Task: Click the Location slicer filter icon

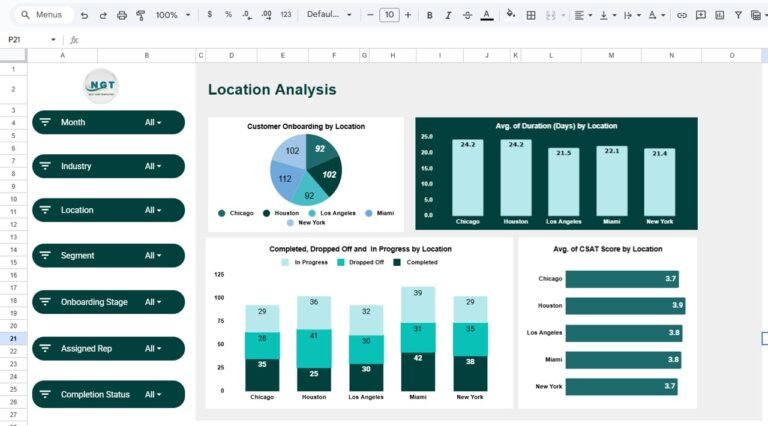Action: pos(45,210)
